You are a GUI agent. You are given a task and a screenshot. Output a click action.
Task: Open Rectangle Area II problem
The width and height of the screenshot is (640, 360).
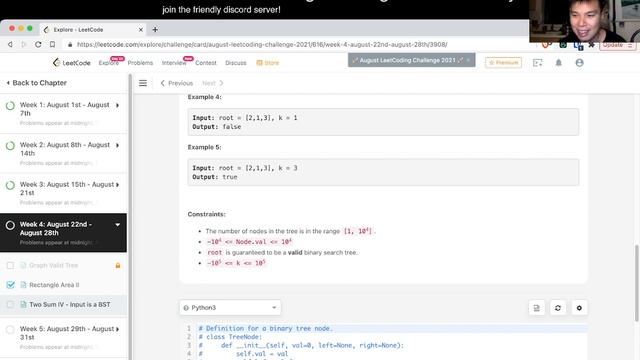click(x=54, y=285)
